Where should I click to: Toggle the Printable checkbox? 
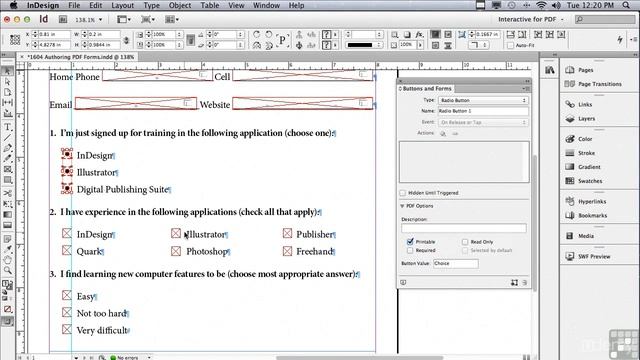410,242
